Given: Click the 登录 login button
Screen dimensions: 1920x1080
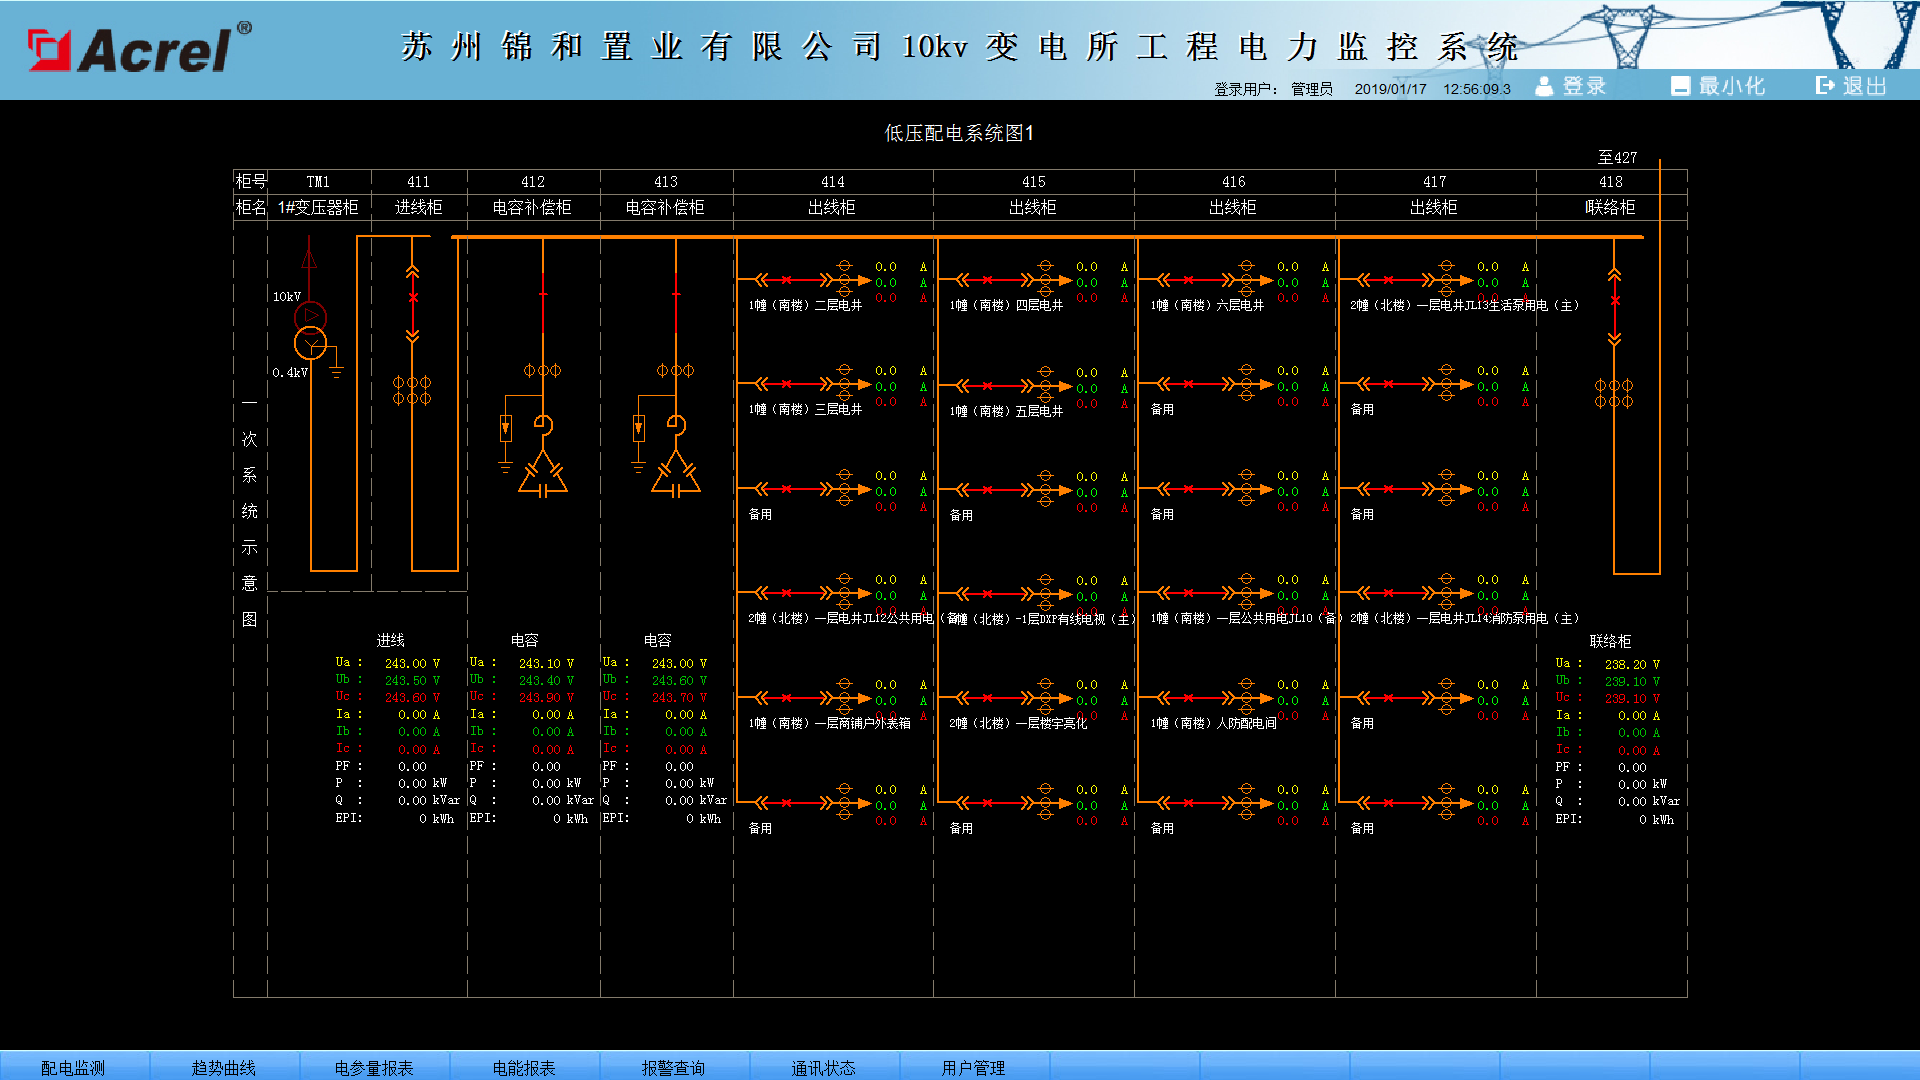Looking at the screenshot, I should tap(1571, 86).
